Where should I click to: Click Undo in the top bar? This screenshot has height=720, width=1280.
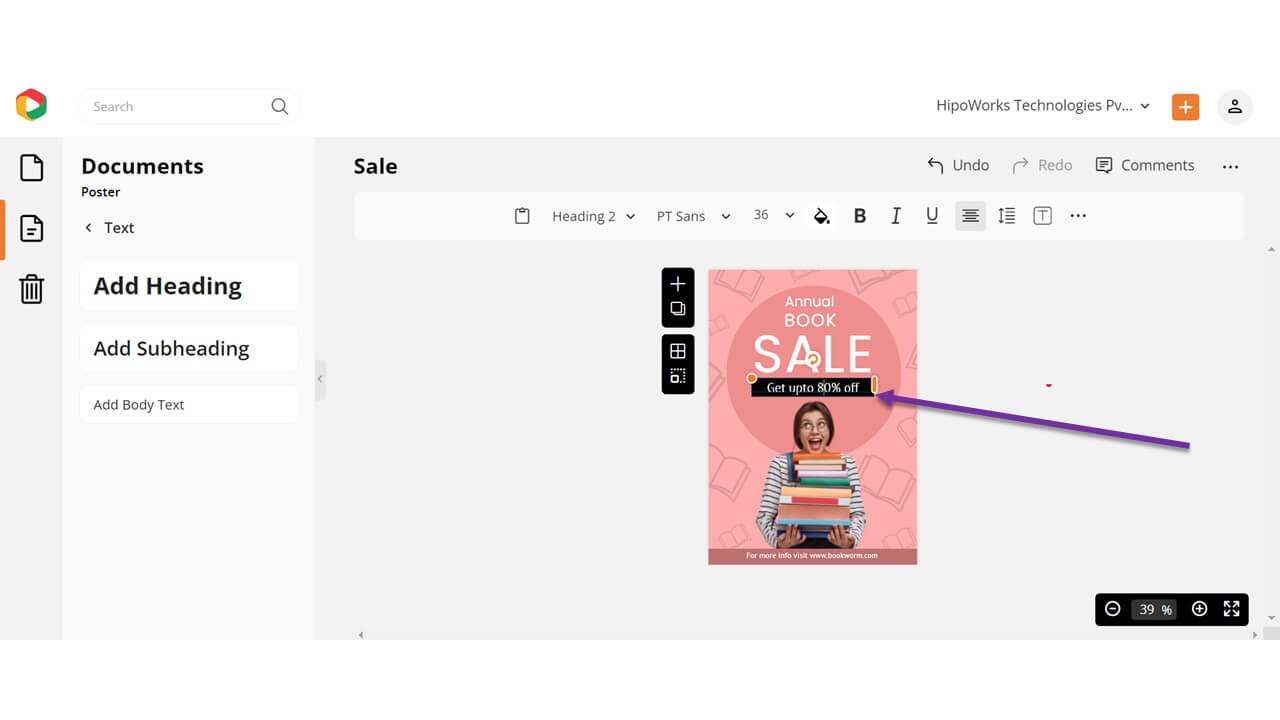[957, 165]
